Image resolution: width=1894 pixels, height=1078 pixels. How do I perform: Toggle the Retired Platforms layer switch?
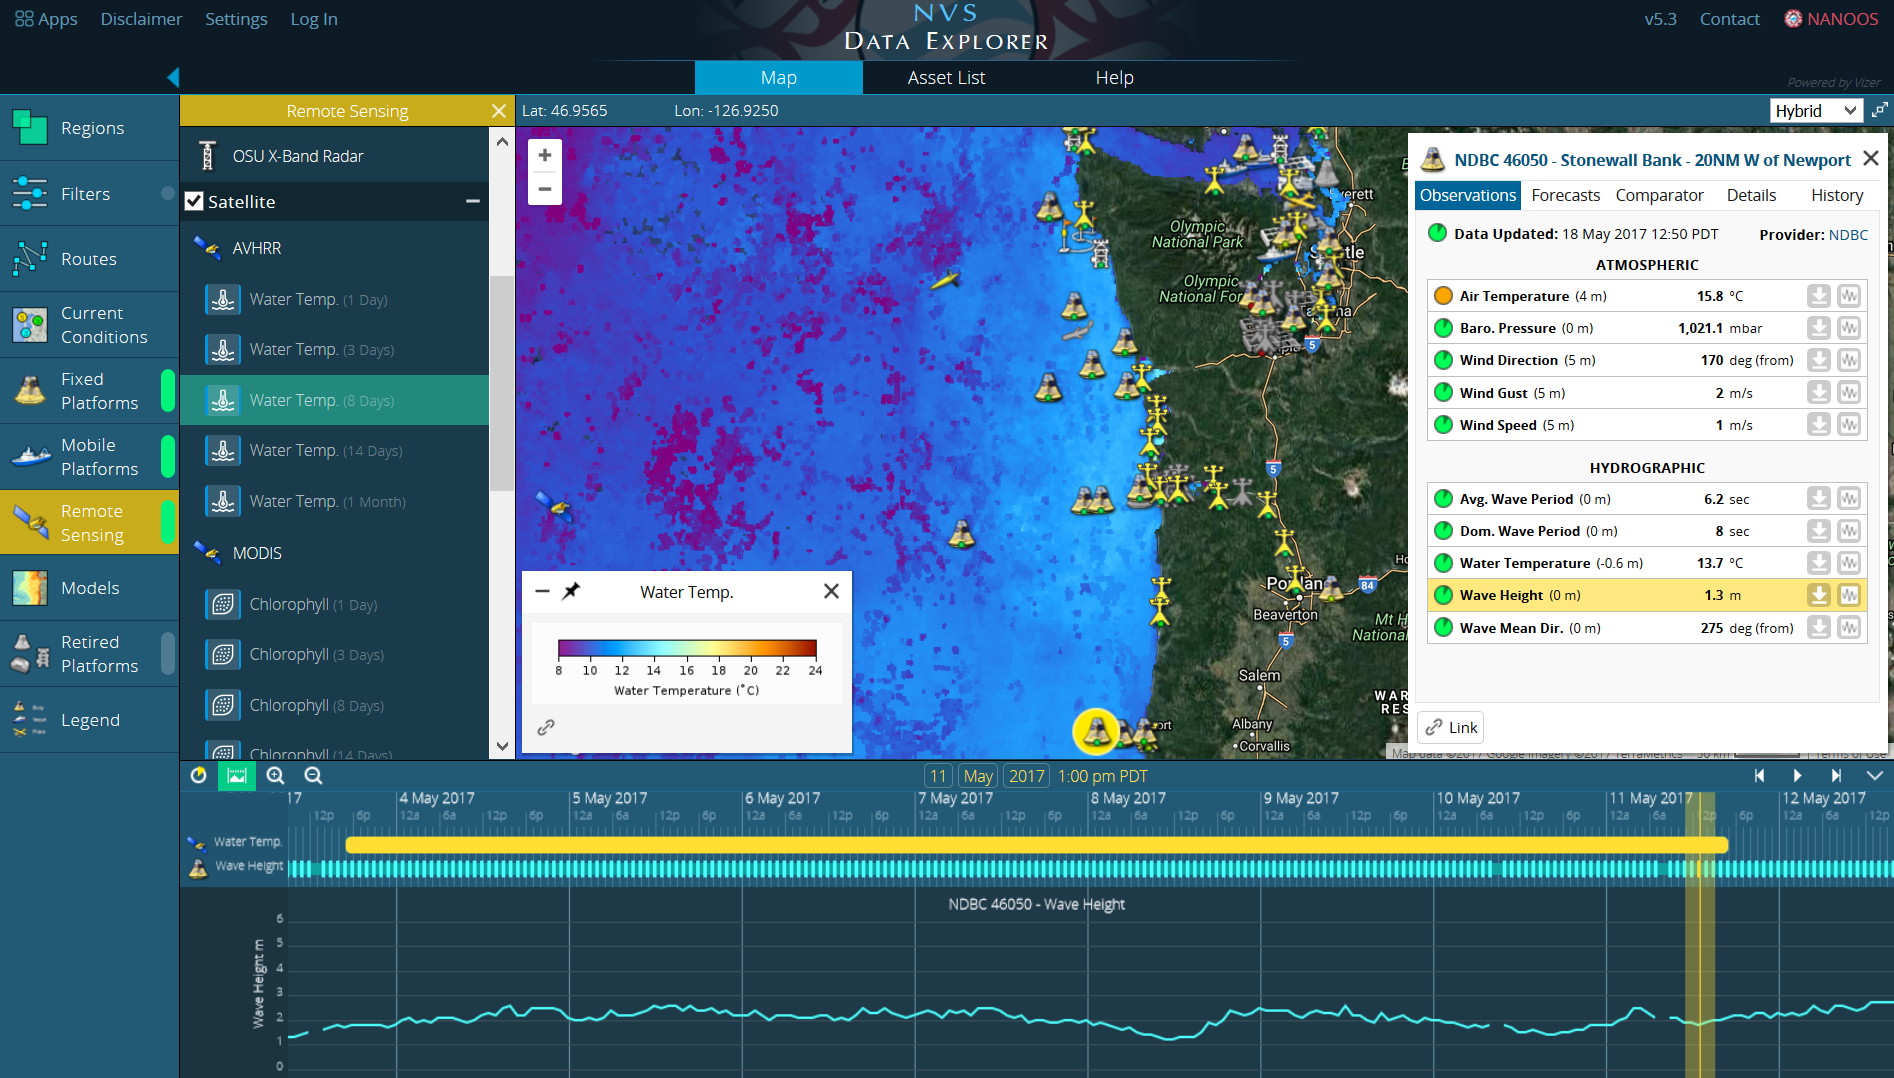[167, 654]
